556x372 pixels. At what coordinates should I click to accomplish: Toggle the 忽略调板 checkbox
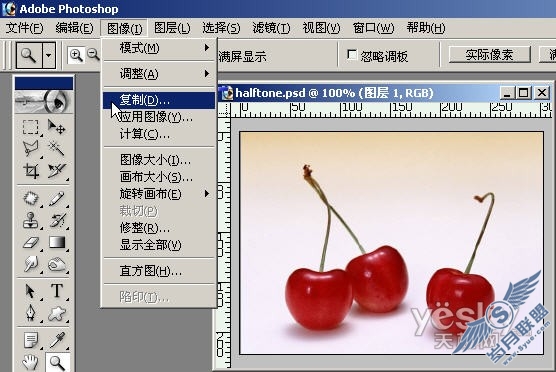pyautogui.click(x=352, y=55)
